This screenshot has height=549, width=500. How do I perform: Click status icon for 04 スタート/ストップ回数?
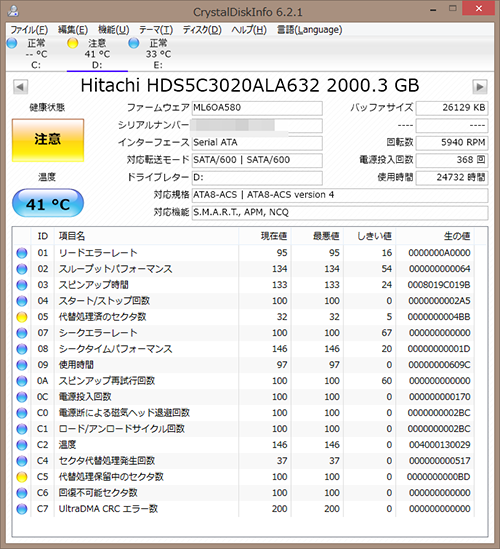point(22,301)
